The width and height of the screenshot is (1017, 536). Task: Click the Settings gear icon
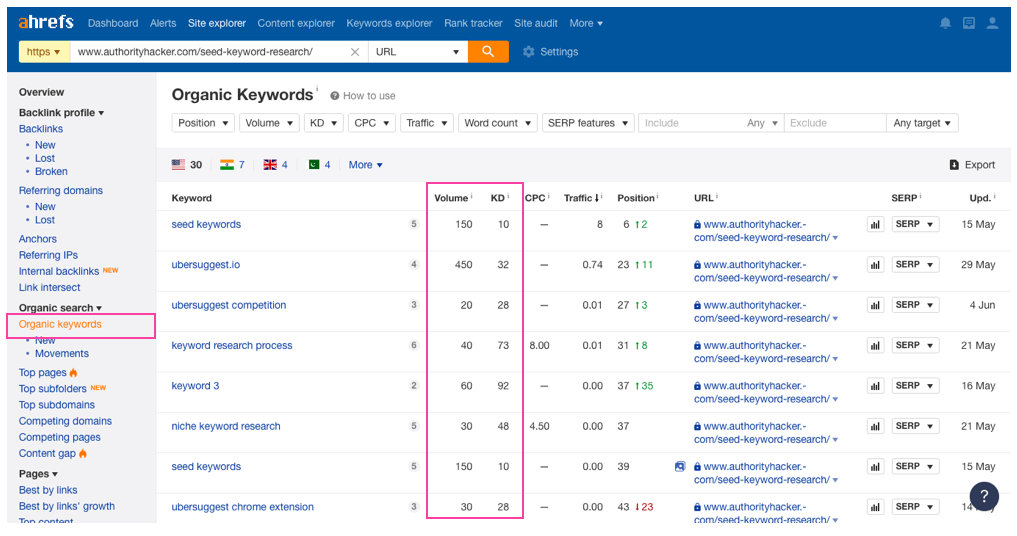click(x=529, y=52)
